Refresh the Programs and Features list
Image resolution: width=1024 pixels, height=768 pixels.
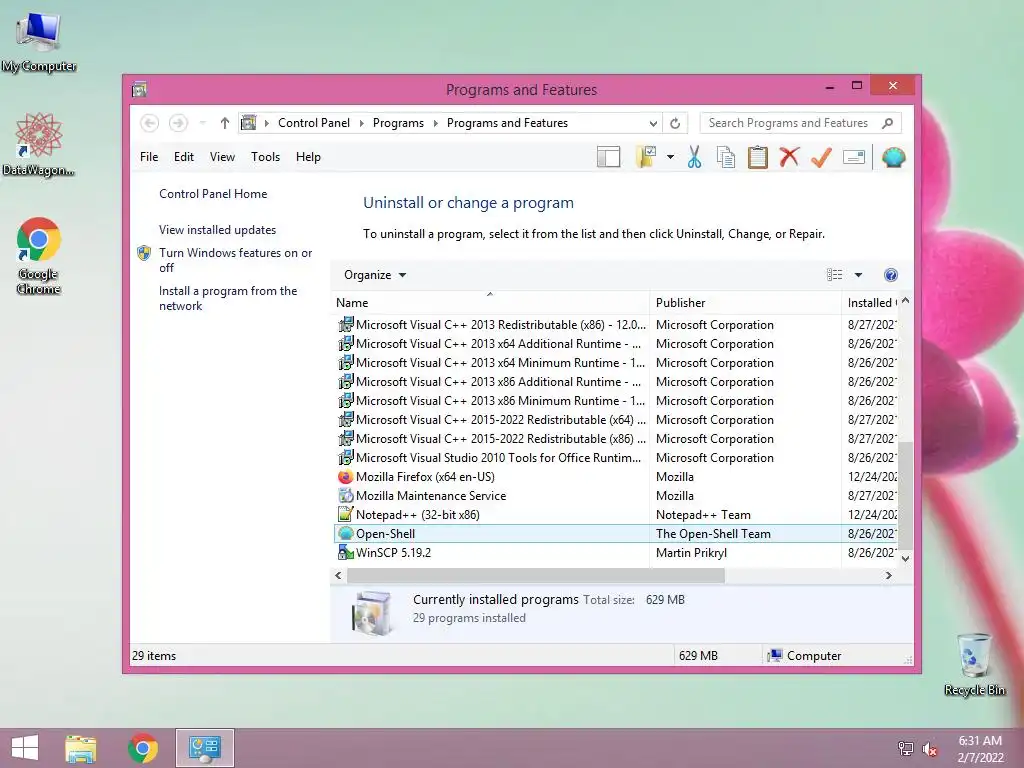coord(675,123)
